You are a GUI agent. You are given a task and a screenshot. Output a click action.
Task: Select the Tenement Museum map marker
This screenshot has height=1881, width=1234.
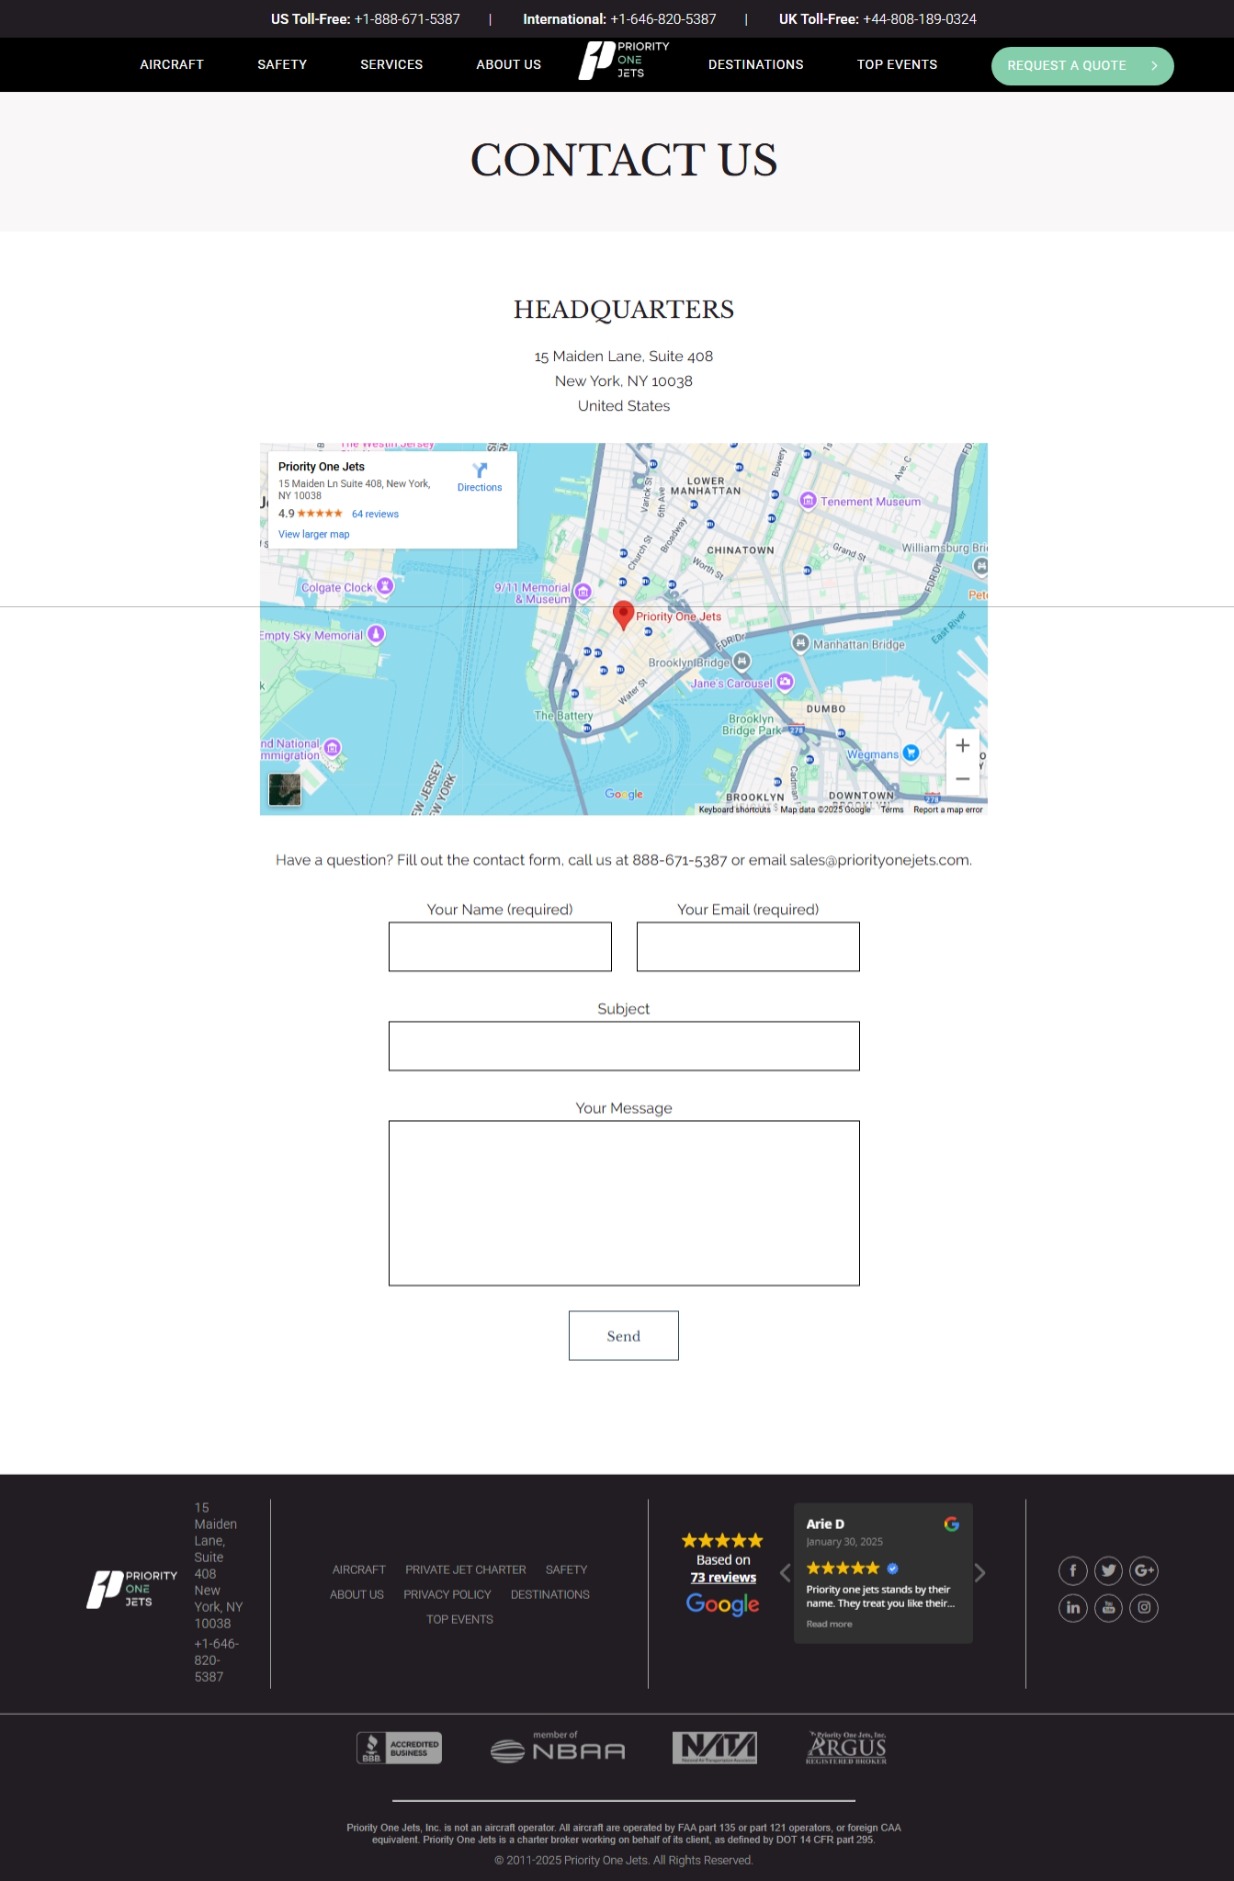click(x=808, y=501)
